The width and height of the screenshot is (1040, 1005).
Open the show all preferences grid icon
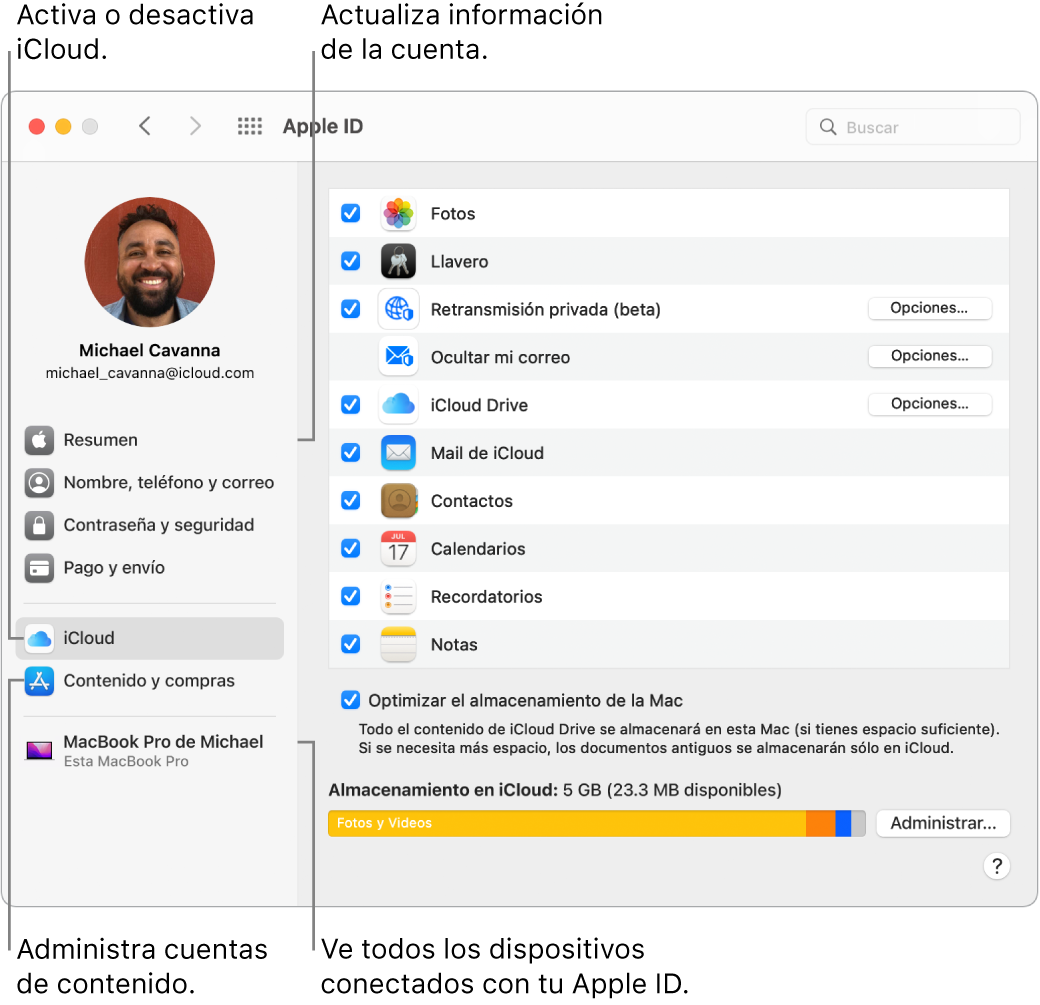point(249,126)
